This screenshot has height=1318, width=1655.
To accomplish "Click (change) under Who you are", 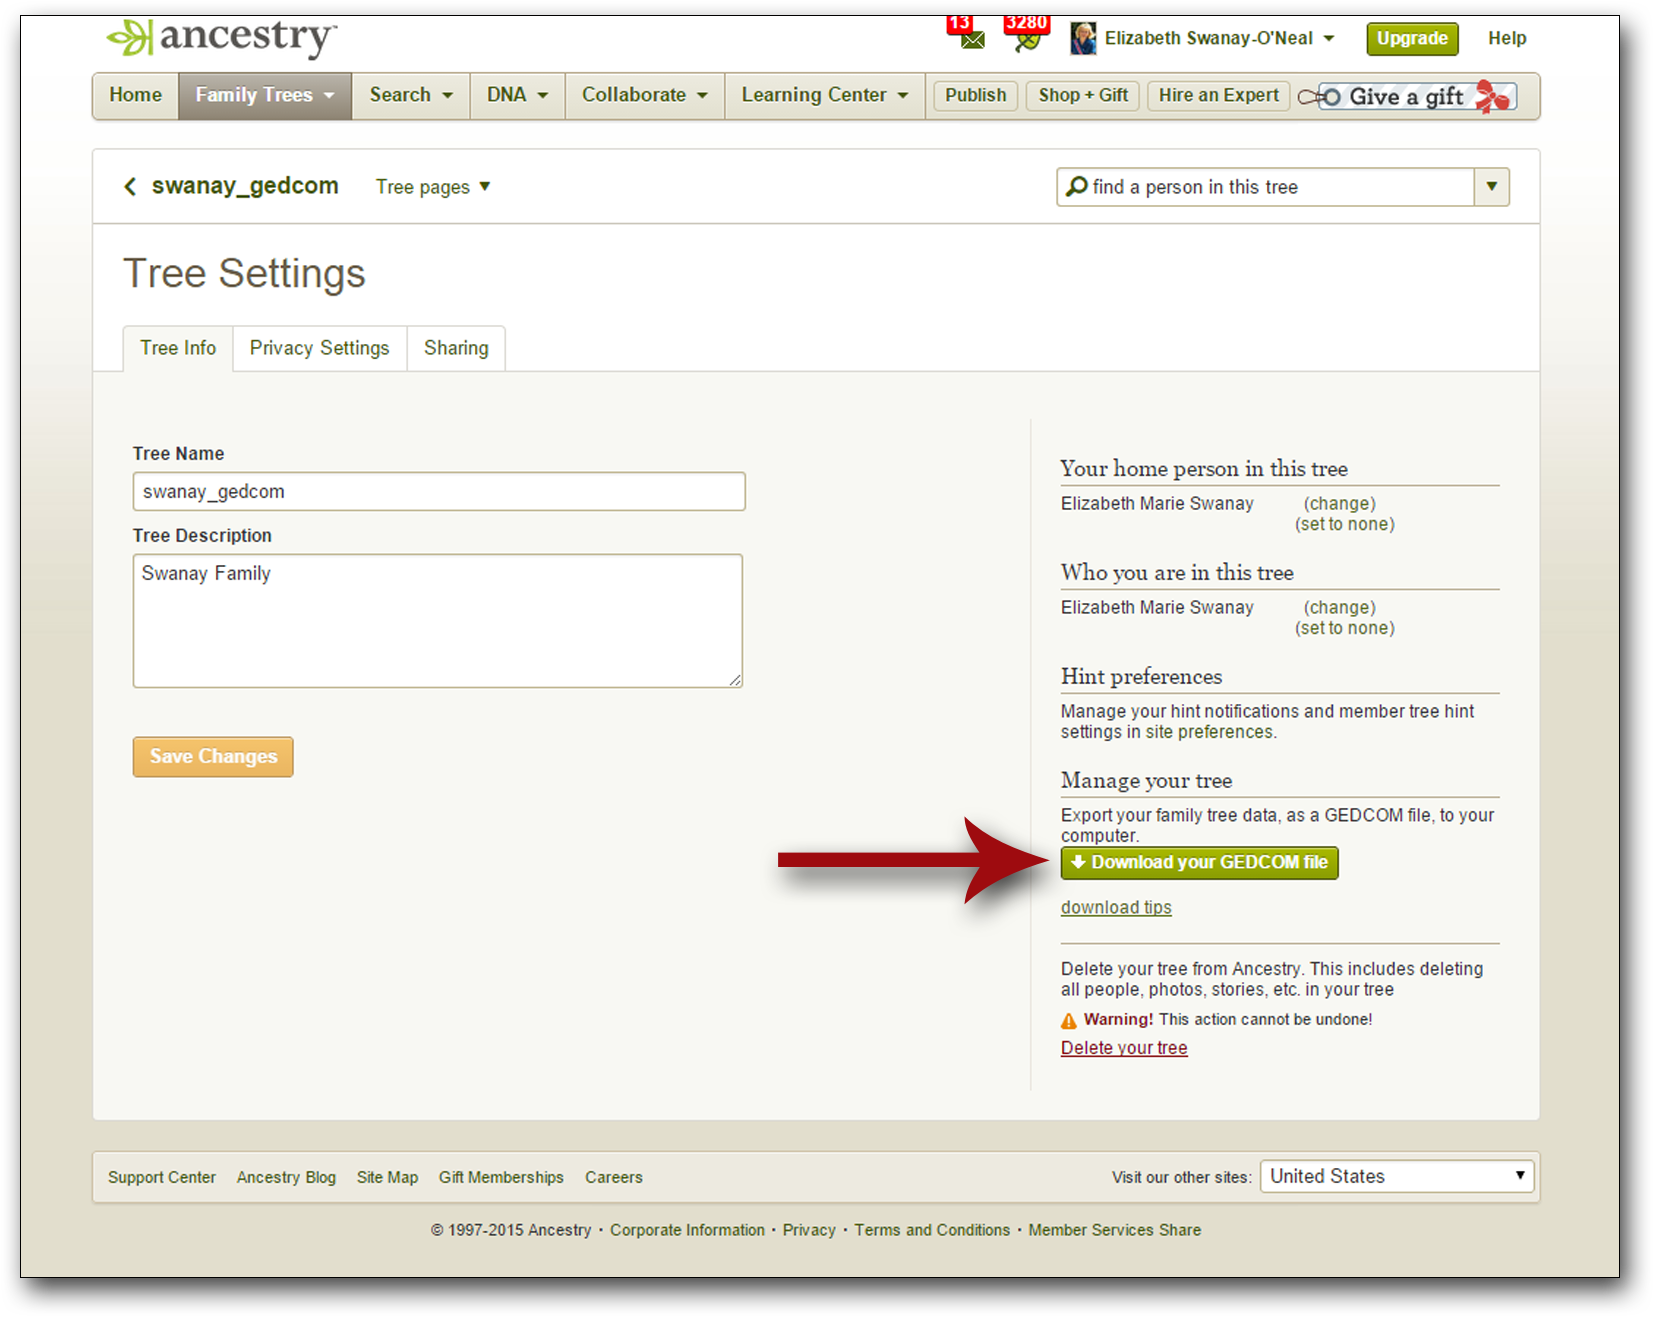I will pyautogui.click(x=1340, y=608).
